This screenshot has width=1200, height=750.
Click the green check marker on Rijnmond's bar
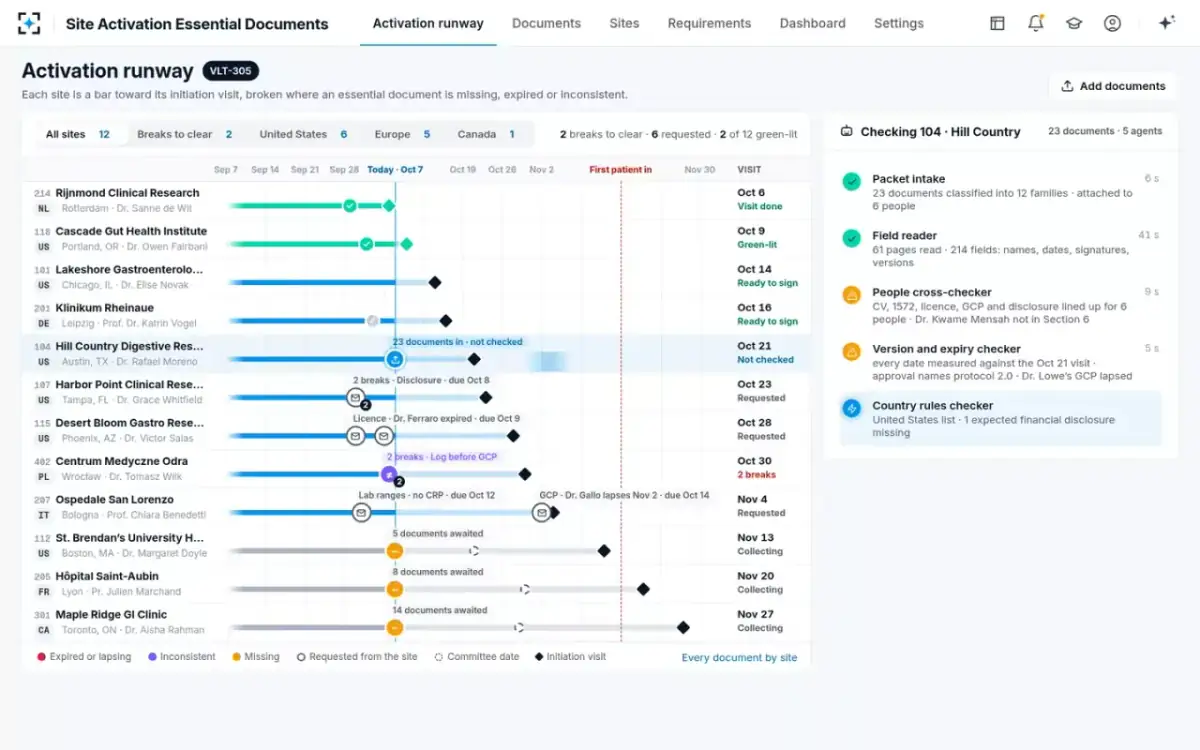click(349, 206)
